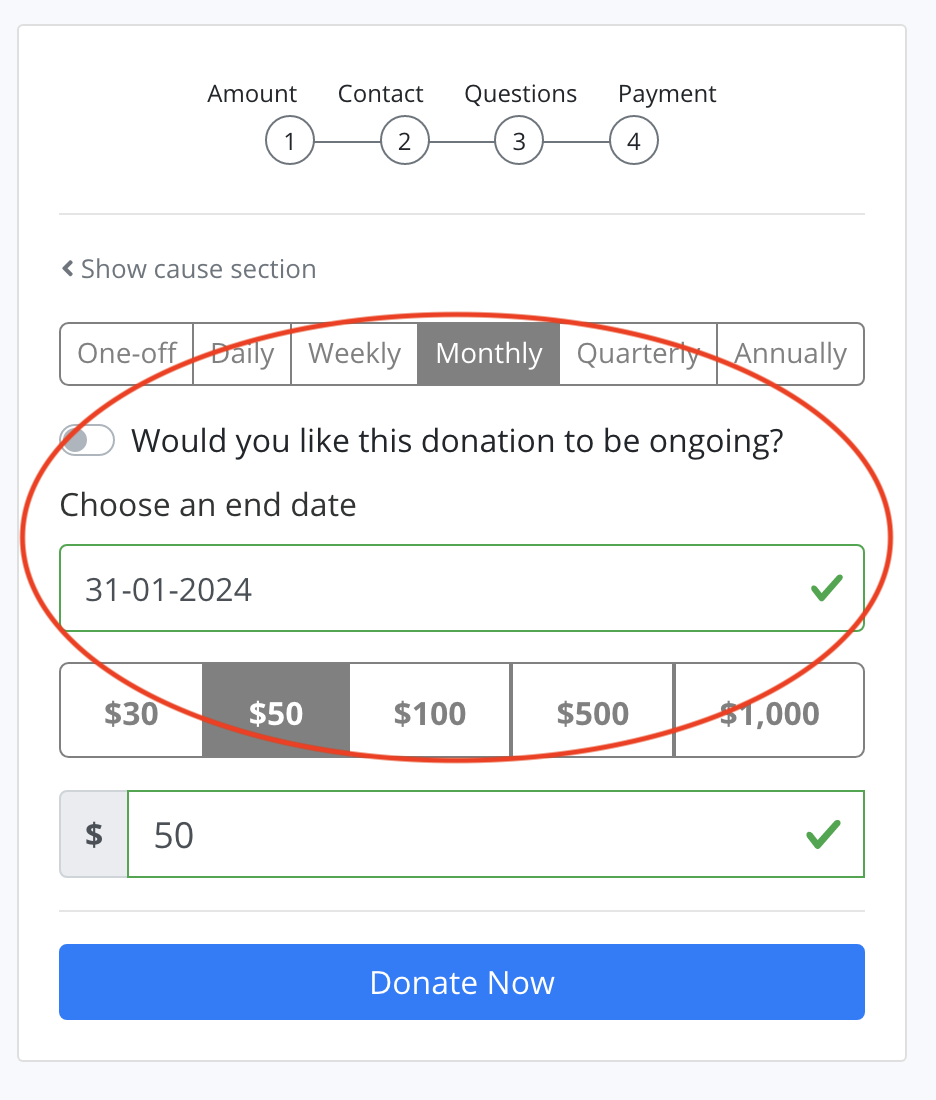Select the Daily donation frequency
The width and height of the screenshot is (936, 1100).
point(241,353)
